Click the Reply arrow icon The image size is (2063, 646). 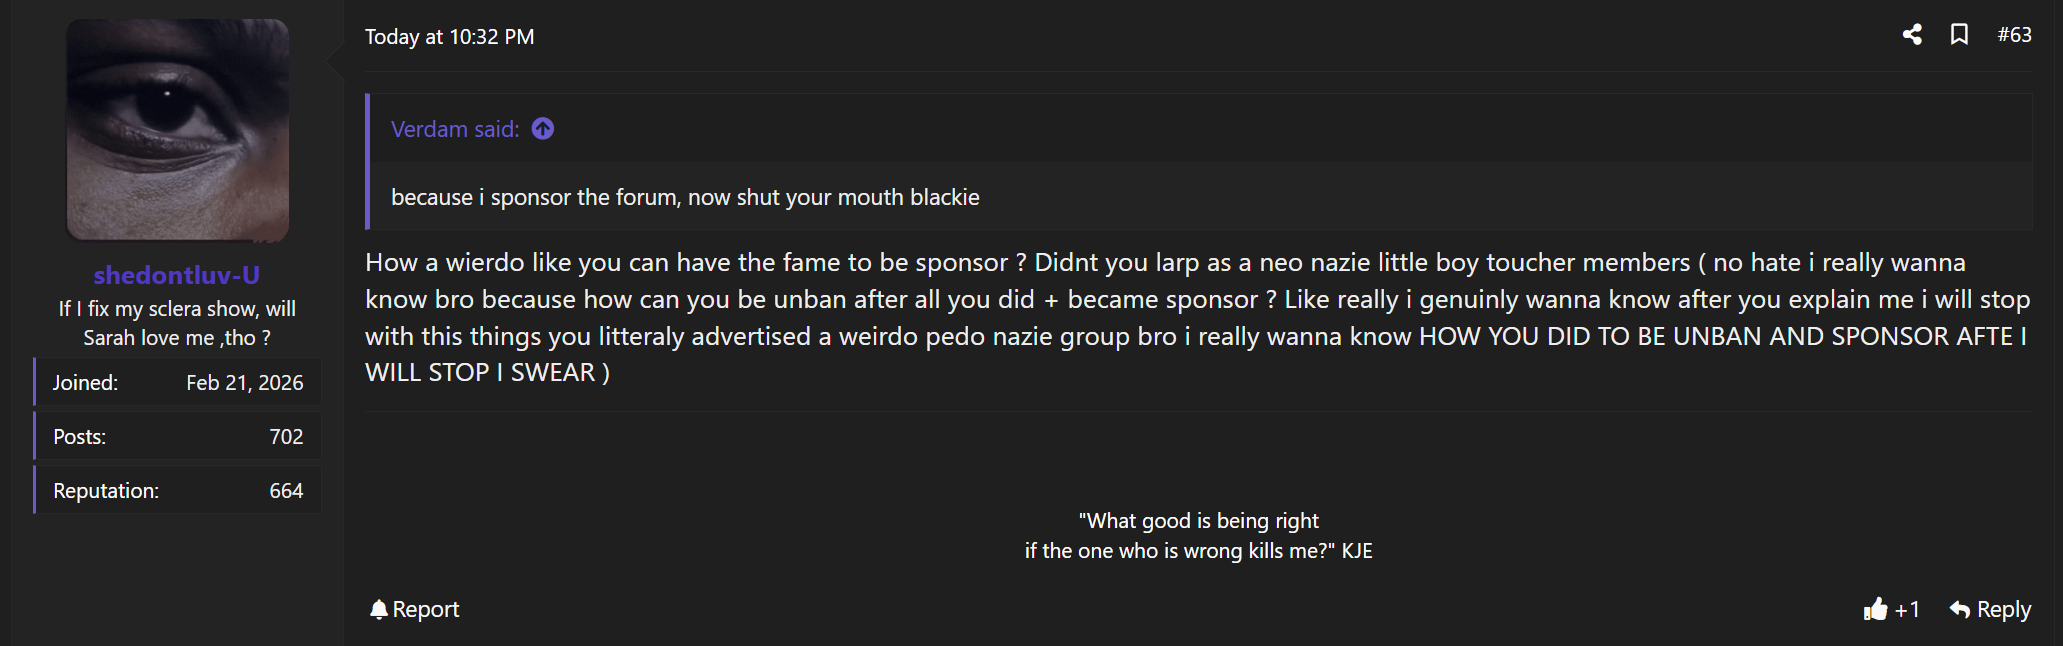tap(1960, 609)
